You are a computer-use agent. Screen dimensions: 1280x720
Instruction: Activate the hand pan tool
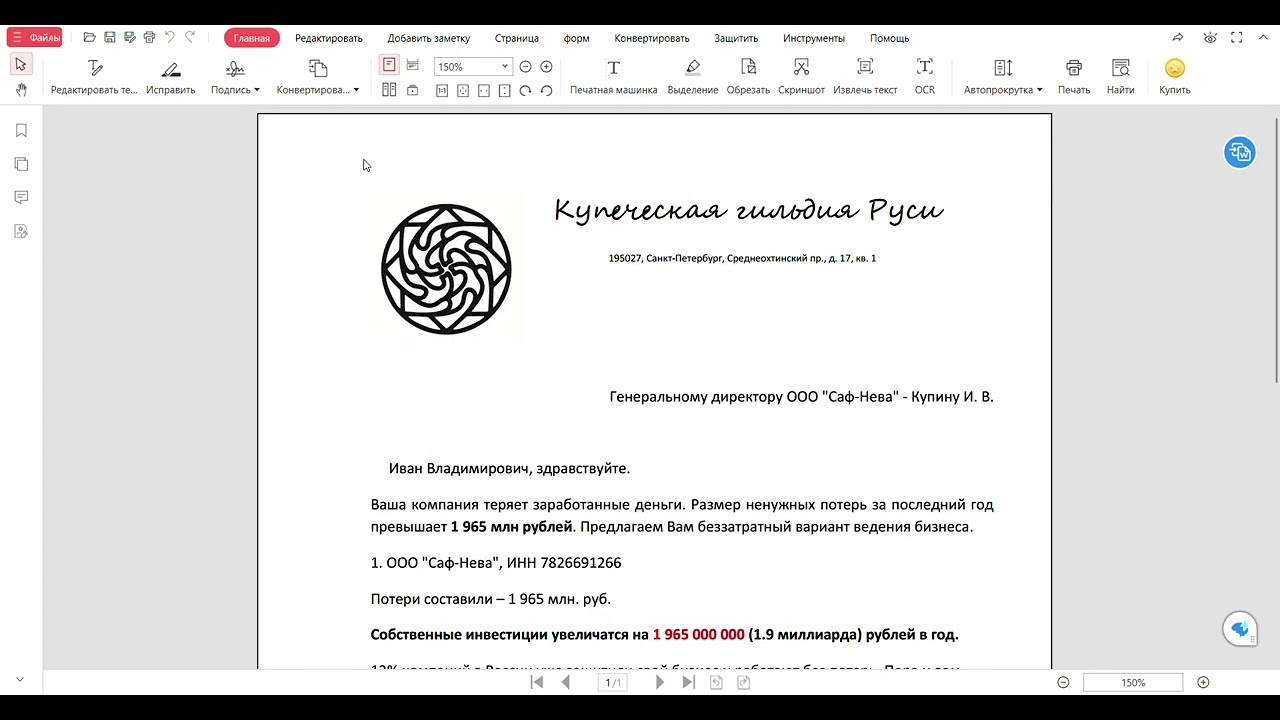[20, 90]
